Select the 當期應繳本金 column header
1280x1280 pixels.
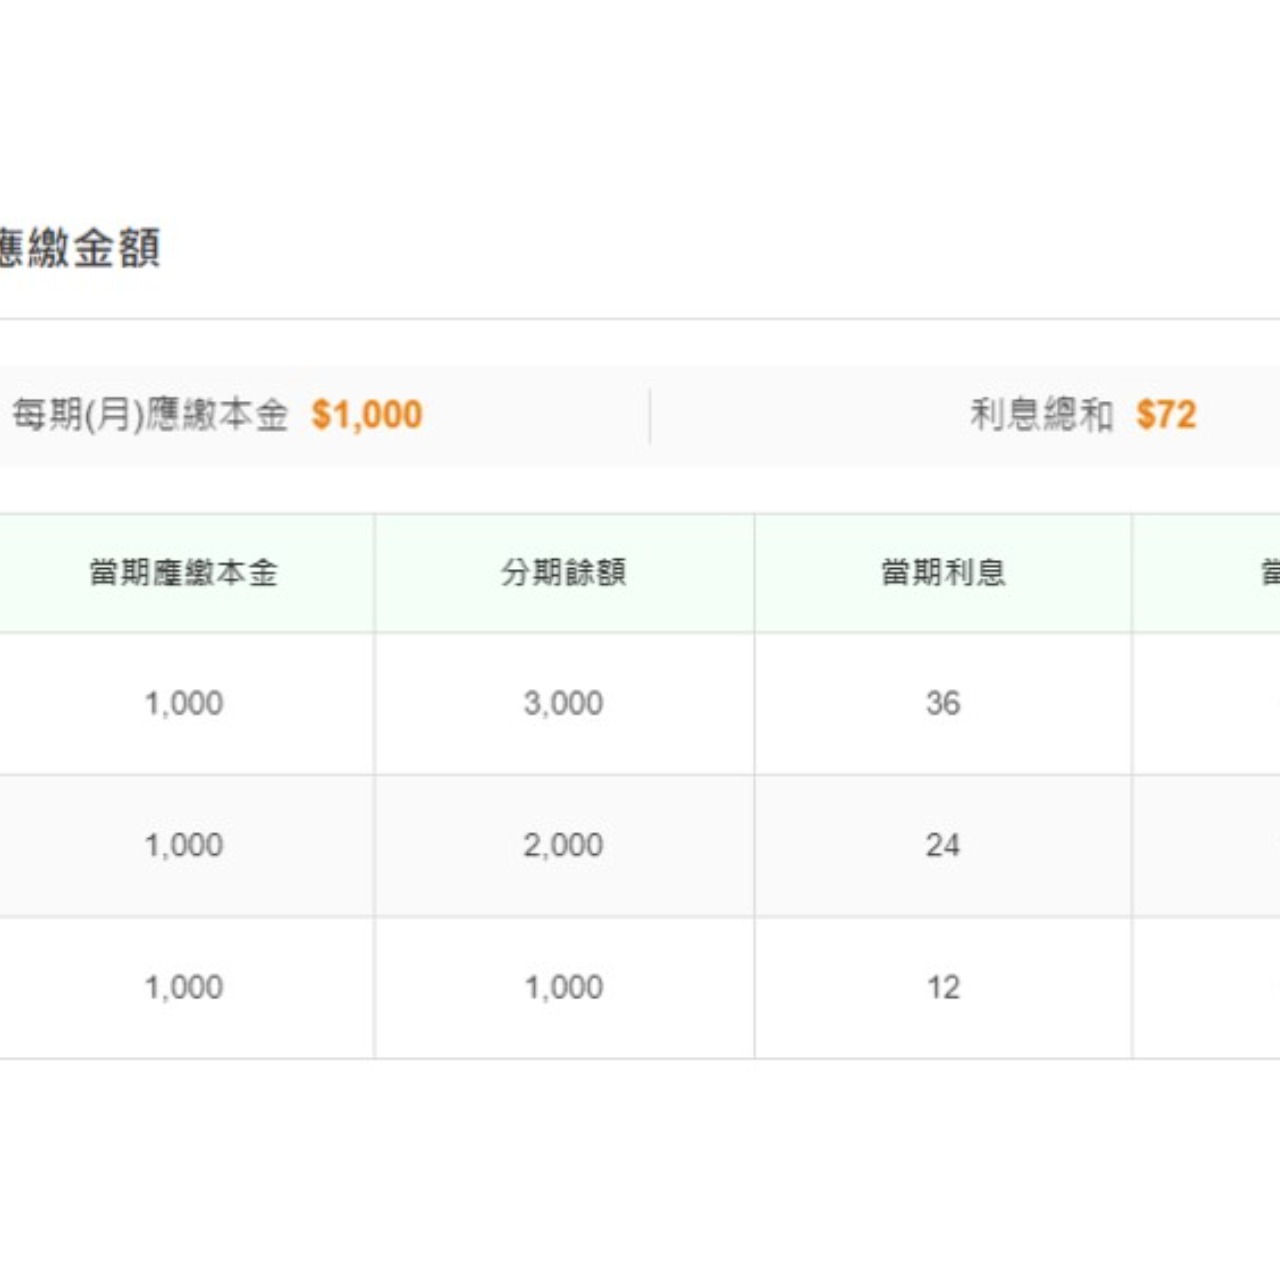click(186, 571)
